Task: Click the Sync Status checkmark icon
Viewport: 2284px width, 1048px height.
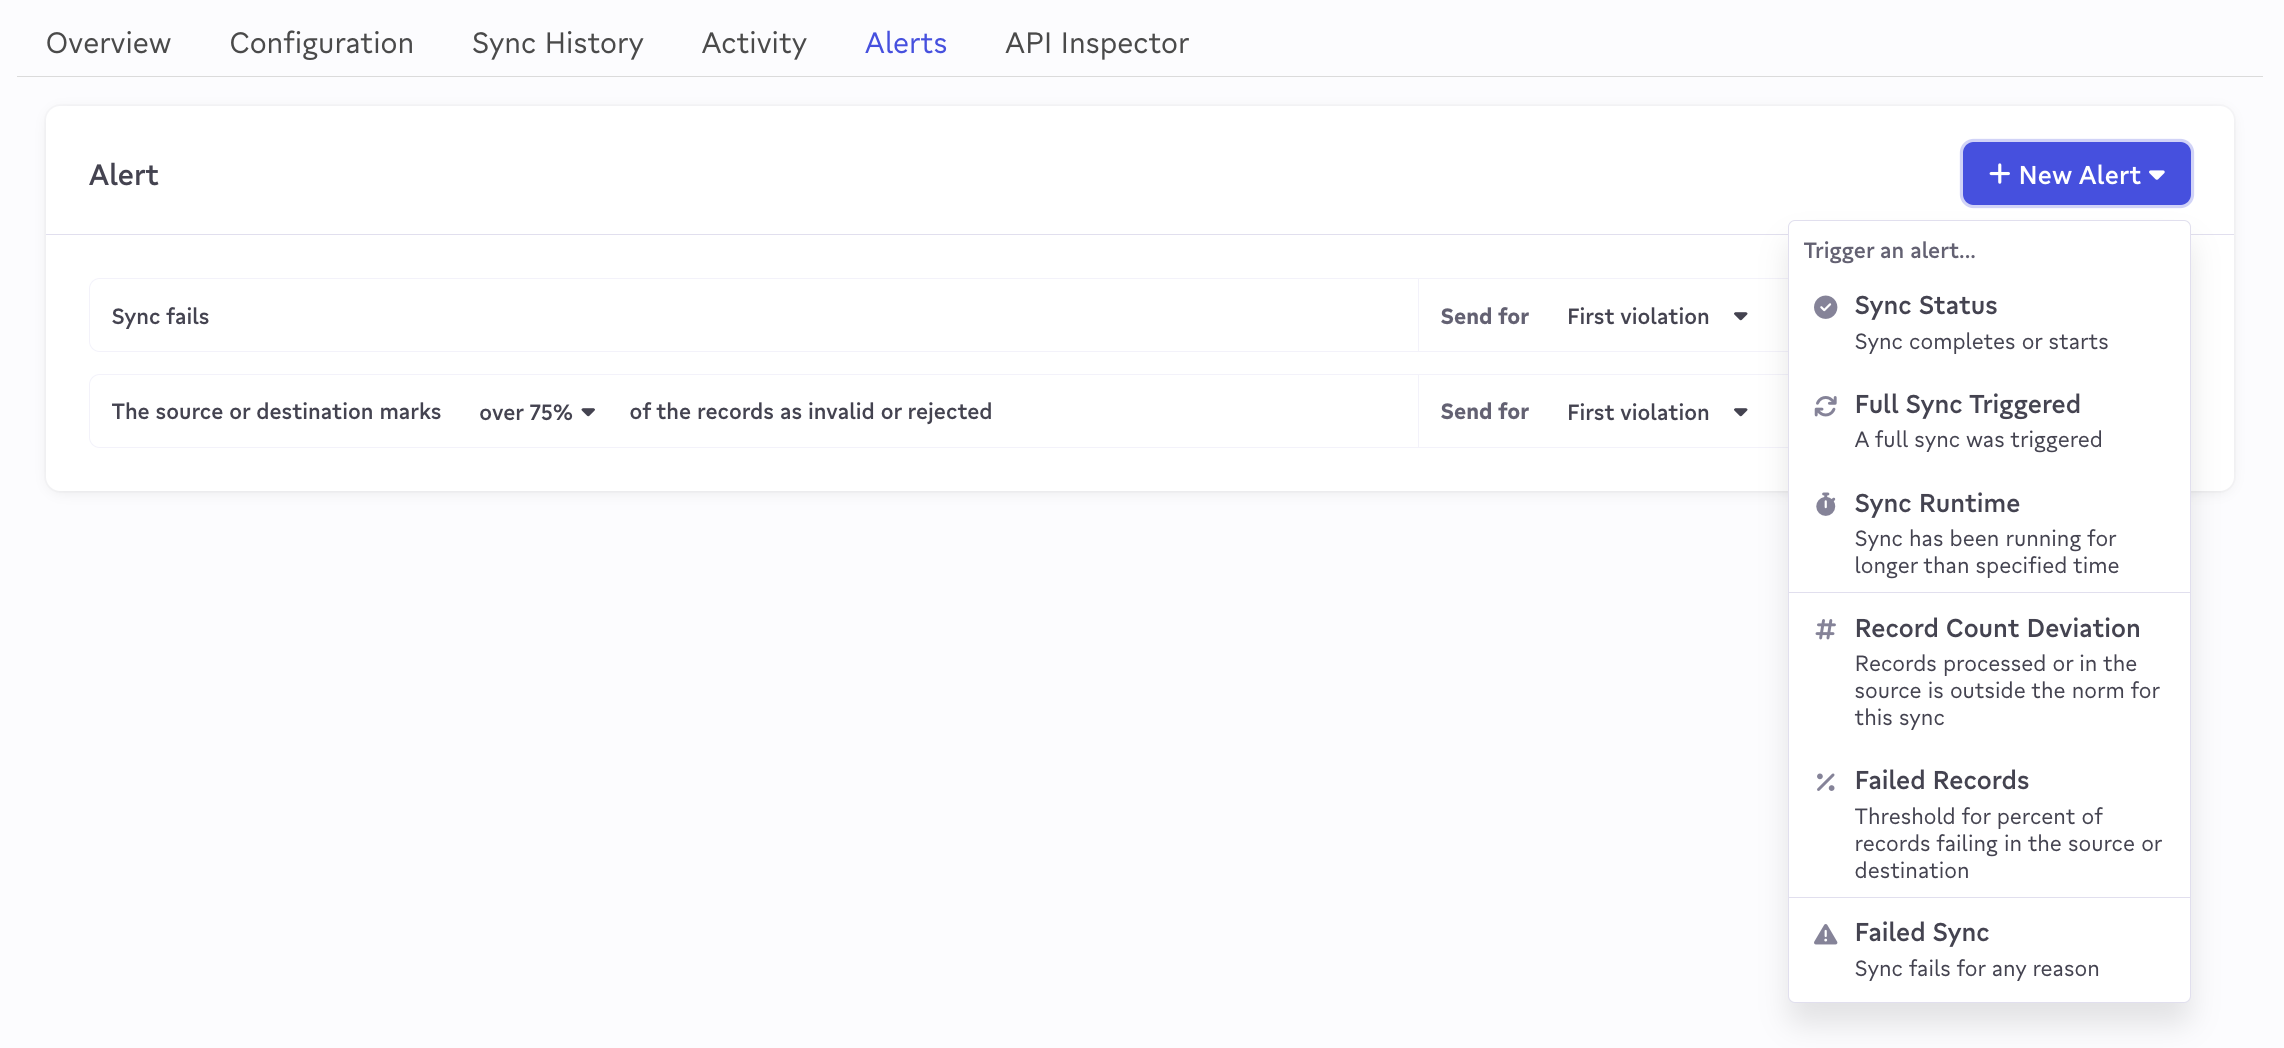Action: point(1825,307)
